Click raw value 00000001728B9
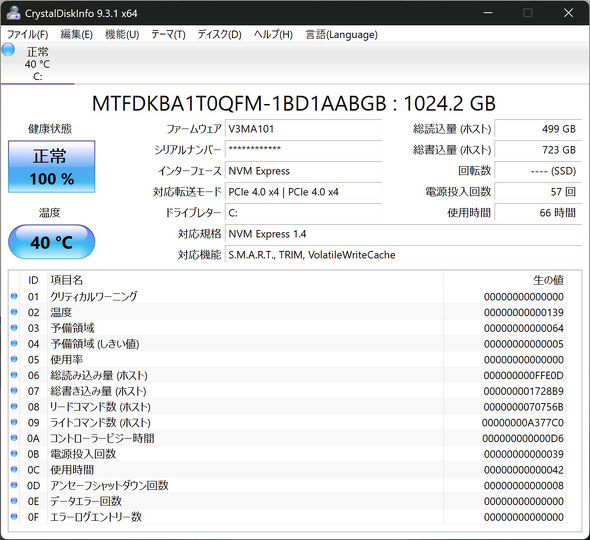Viewport: 590px width, 540px height. click(x=523, y=391)
